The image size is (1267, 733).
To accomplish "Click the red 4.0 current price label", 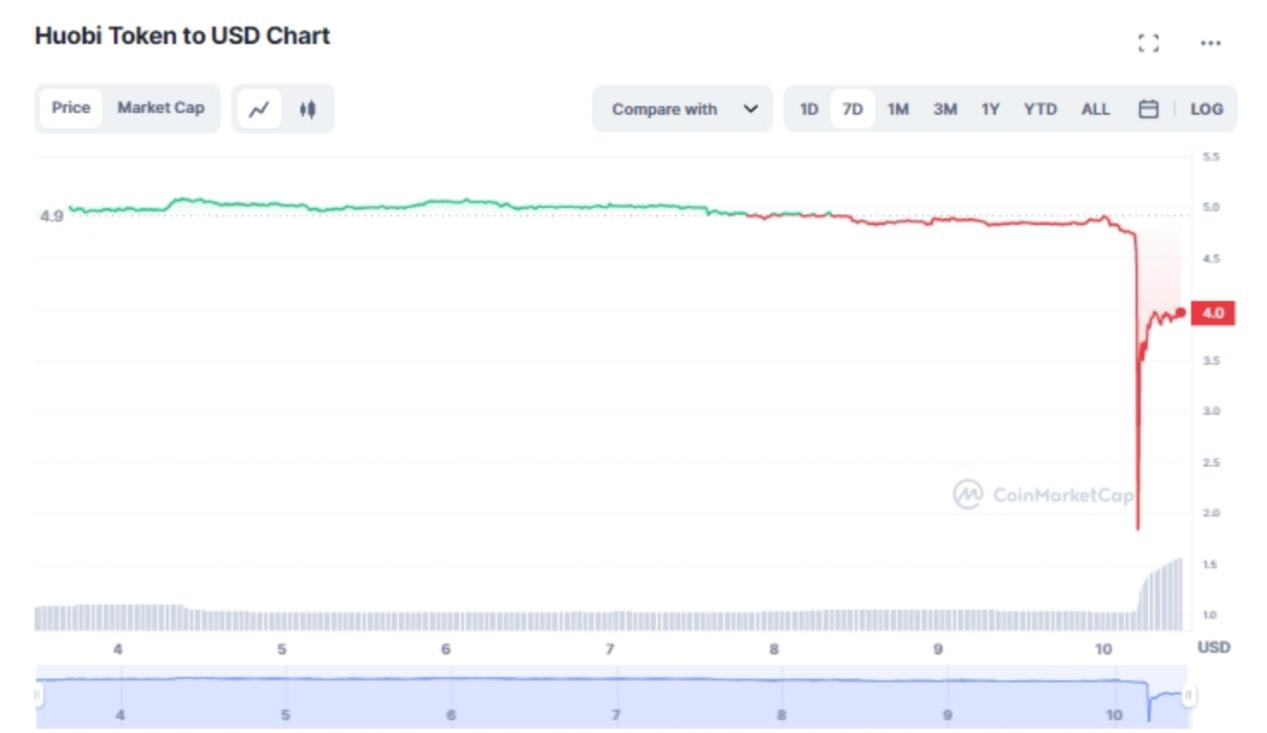I will click(1213, 313).
